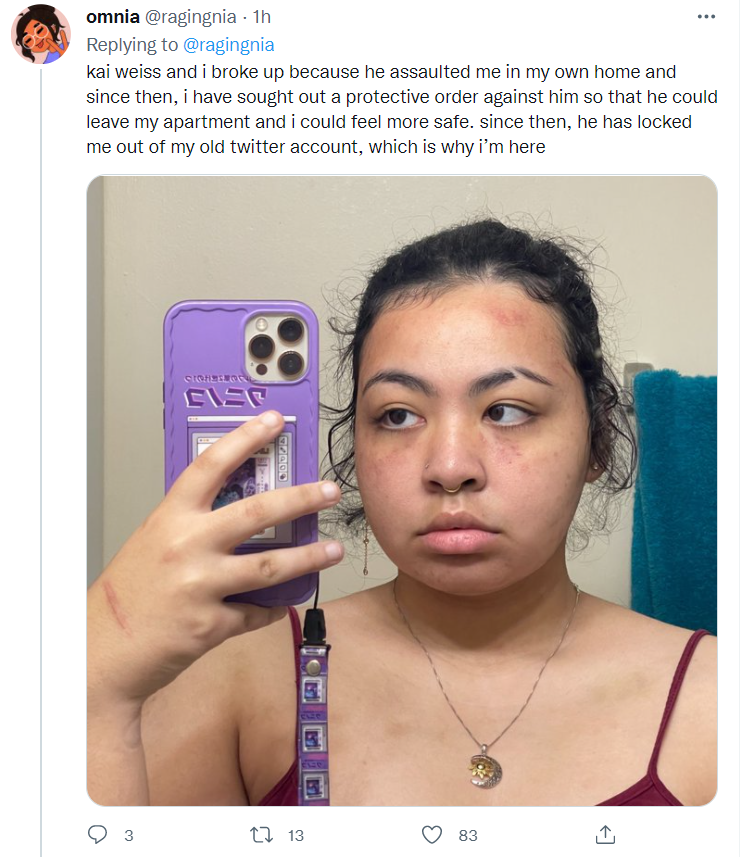Viewport: 741px width, 857px height.
Task: Click the retweet count 13
Action: [296, 836]
